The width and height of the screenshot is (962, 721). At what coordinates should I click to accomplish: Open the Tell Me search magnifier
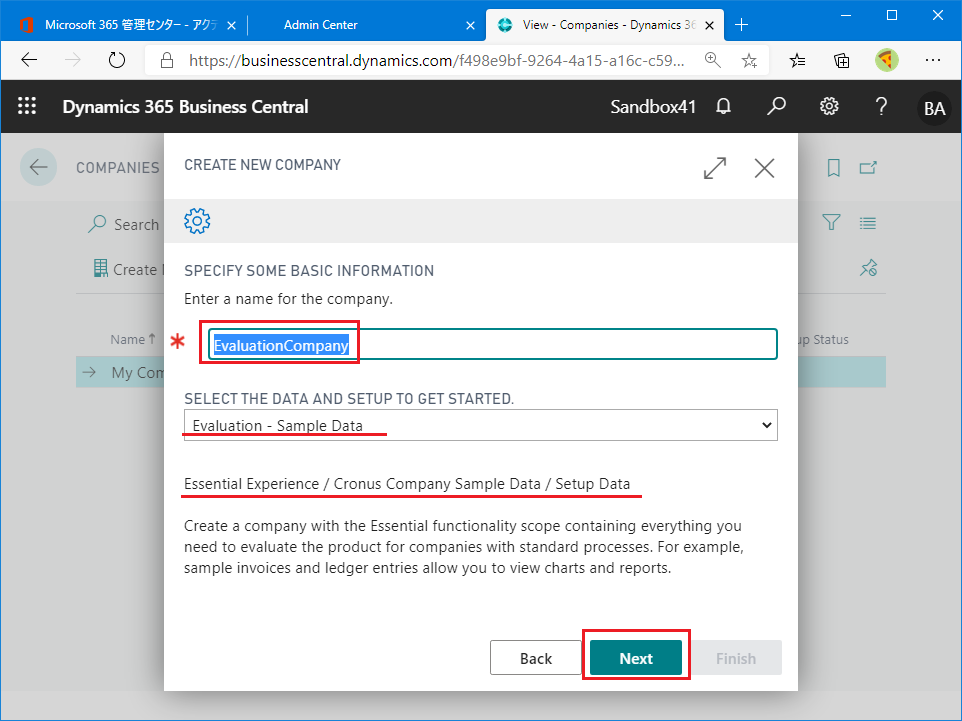click(776, 106)
